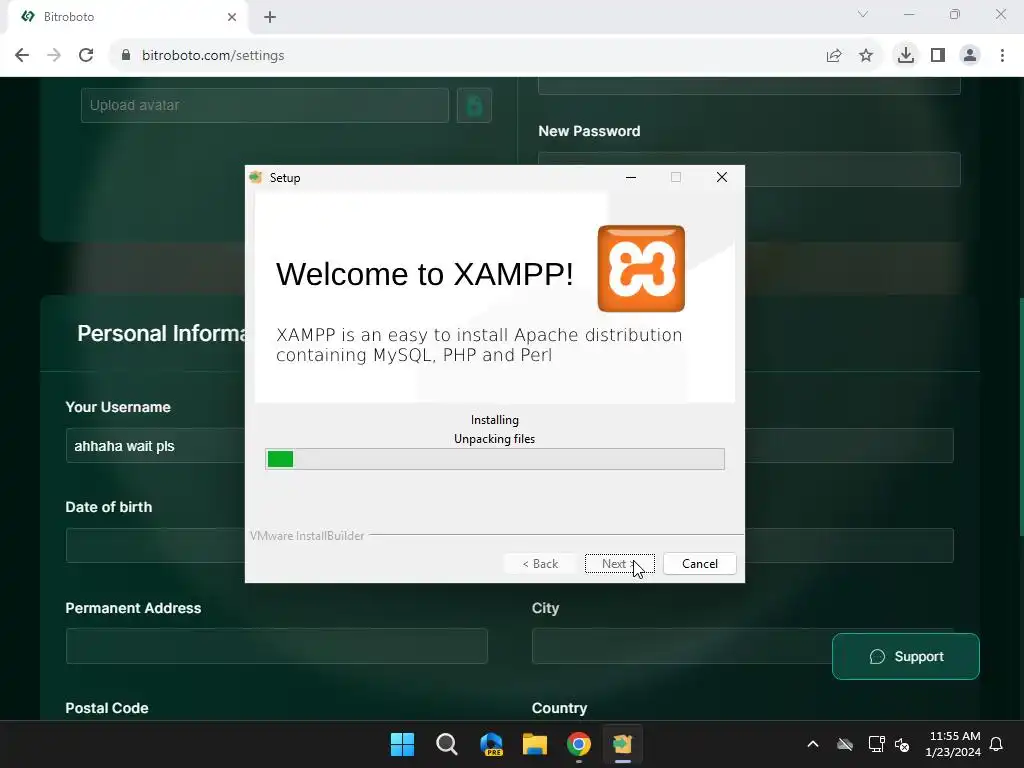1024x768 pixels.
Task: Click the address bar URL
Action: coord(213,56)
